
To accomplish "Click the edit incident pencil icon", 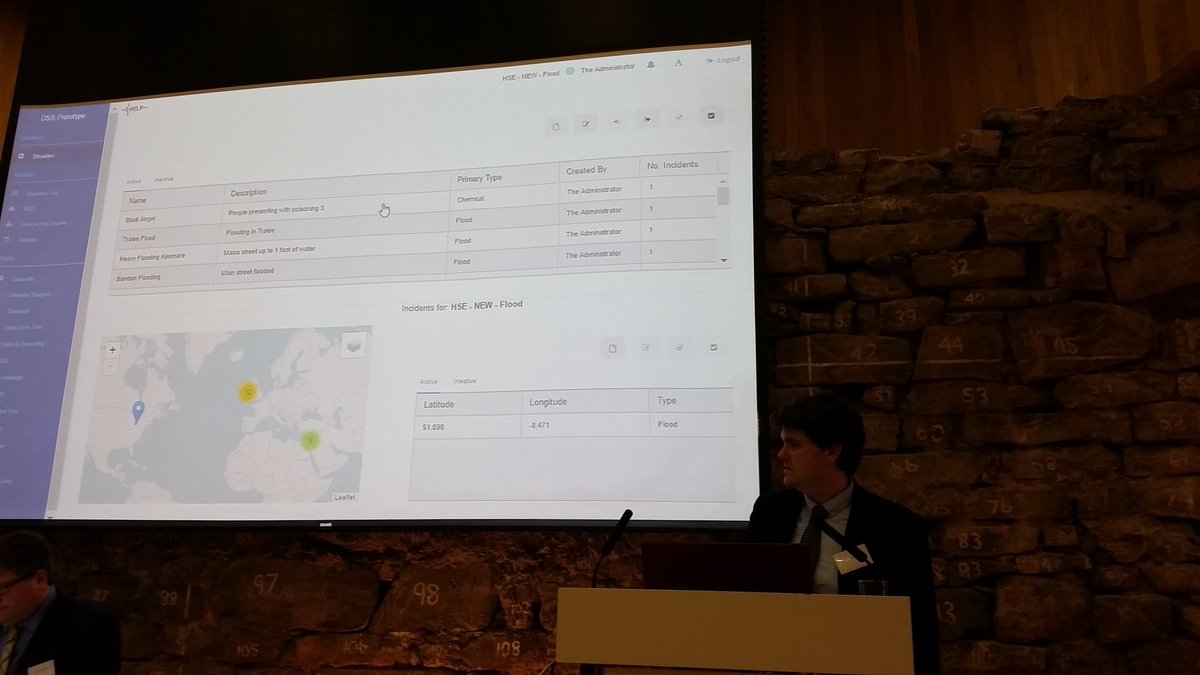I will (x=646, y=348).
